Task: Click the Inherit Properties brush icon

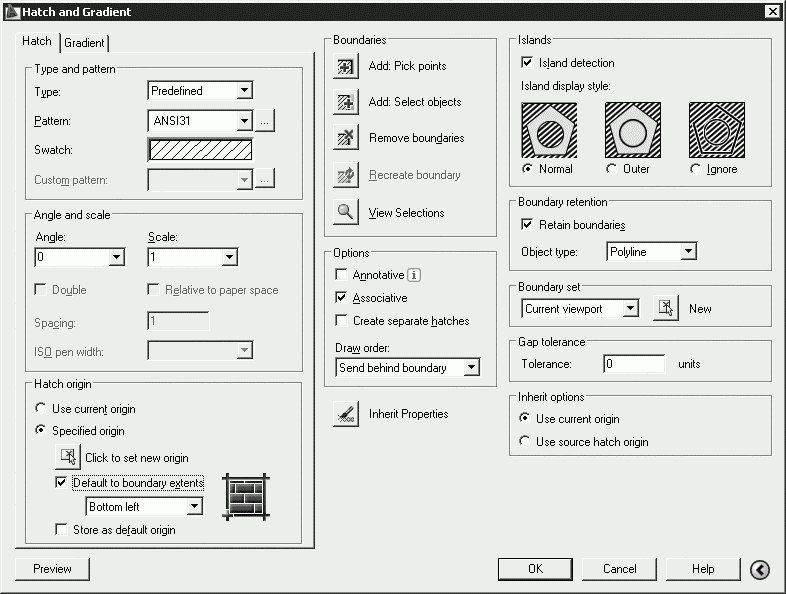Action: (x=346, y=414)
